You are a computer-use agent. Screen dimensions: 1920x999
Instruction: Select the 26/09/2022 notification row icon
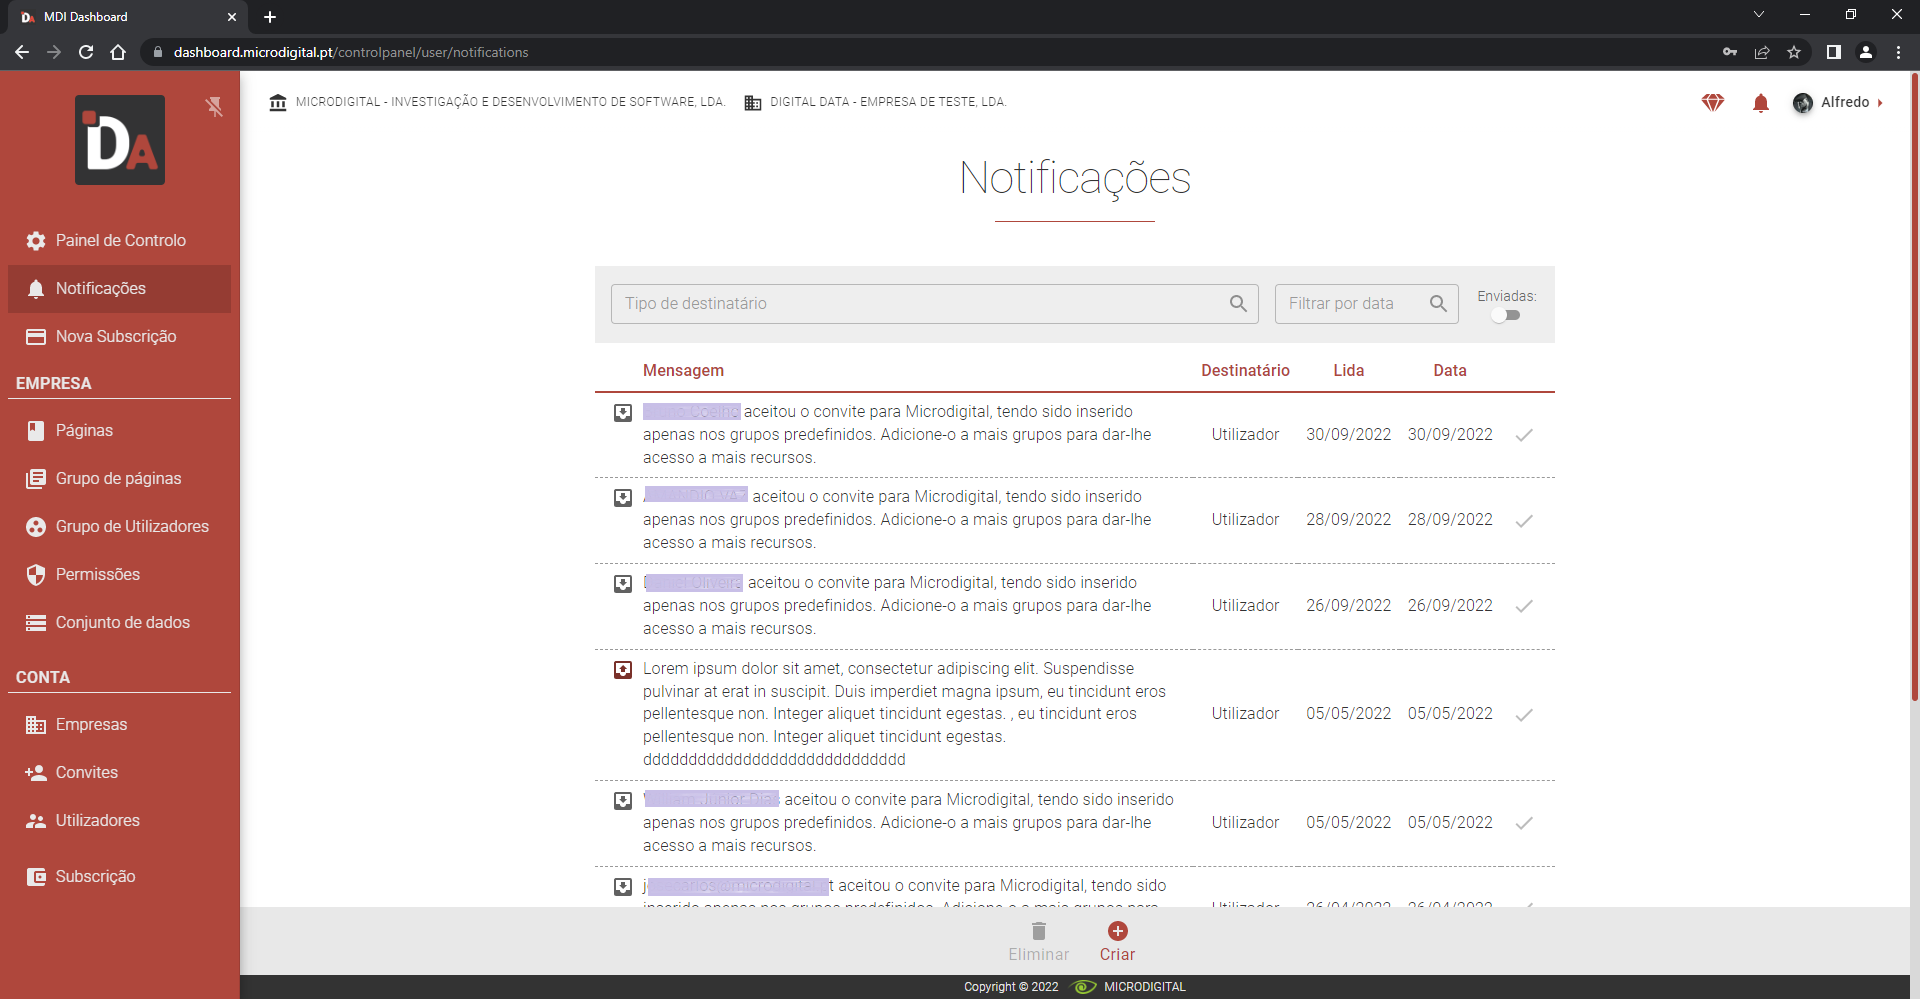(x=623, y=583)
